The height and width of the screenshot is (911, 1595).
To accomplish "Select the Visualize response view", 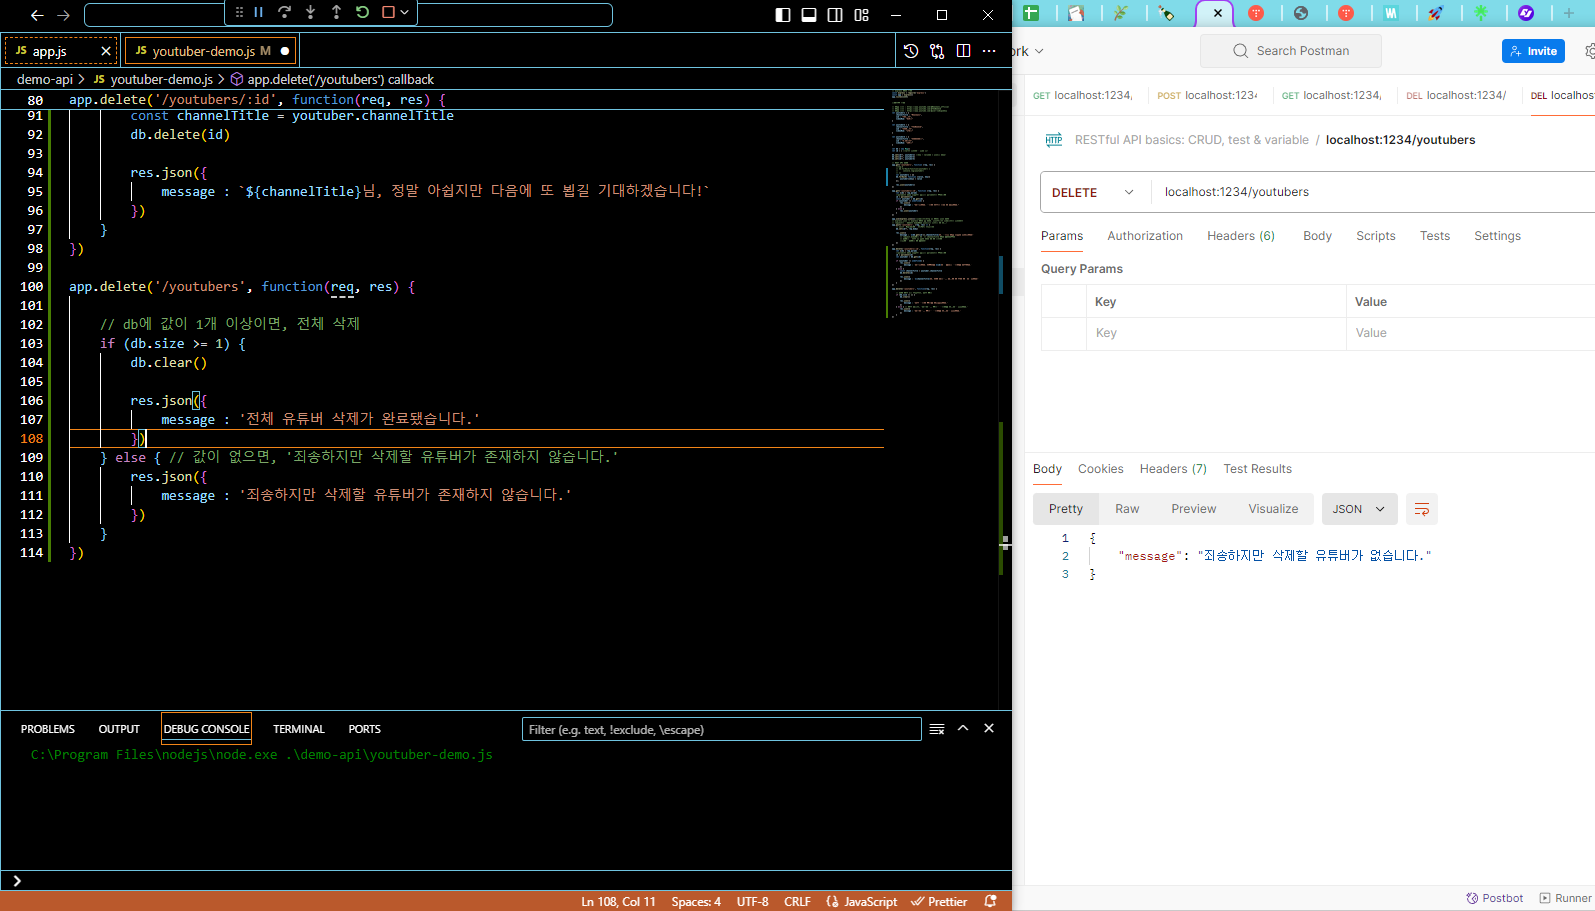I will [1273, 509].
